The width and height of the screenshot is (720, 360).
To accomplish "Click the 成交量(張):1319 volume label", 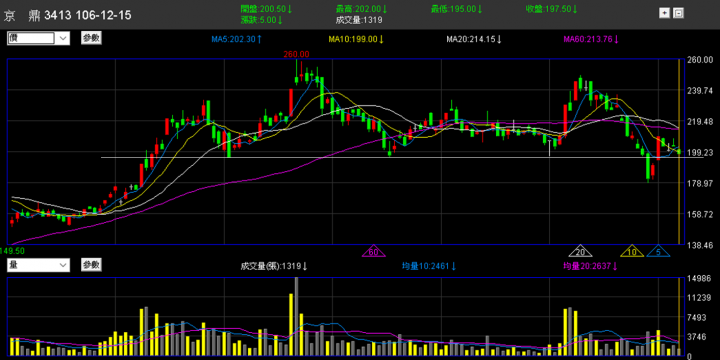I will coord(274,266).
